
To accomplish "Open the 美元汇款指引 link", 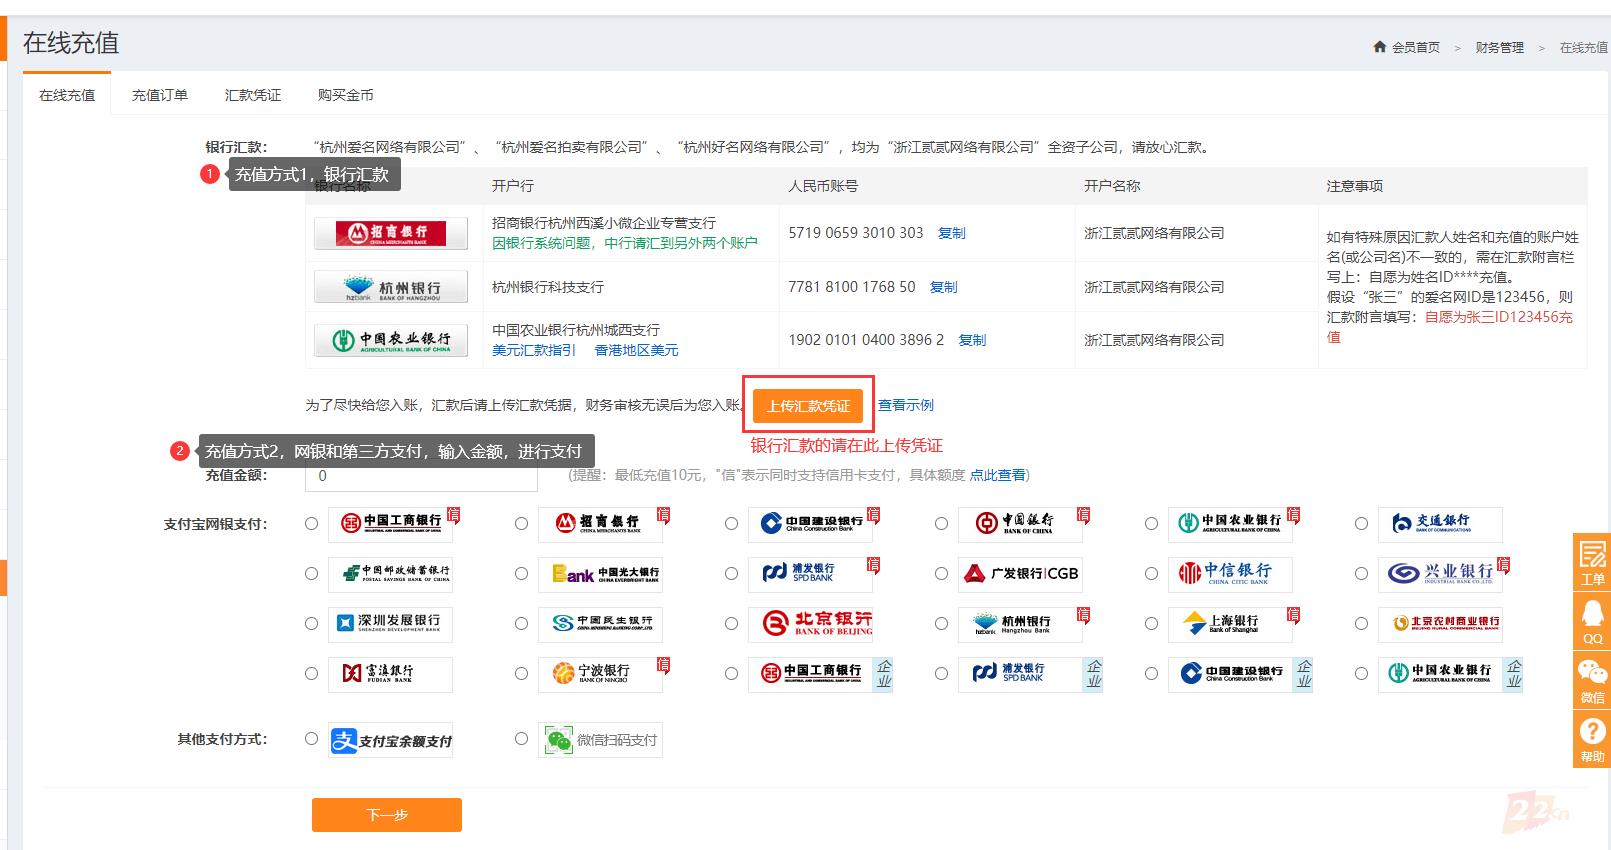I will (x=534, y=350).
